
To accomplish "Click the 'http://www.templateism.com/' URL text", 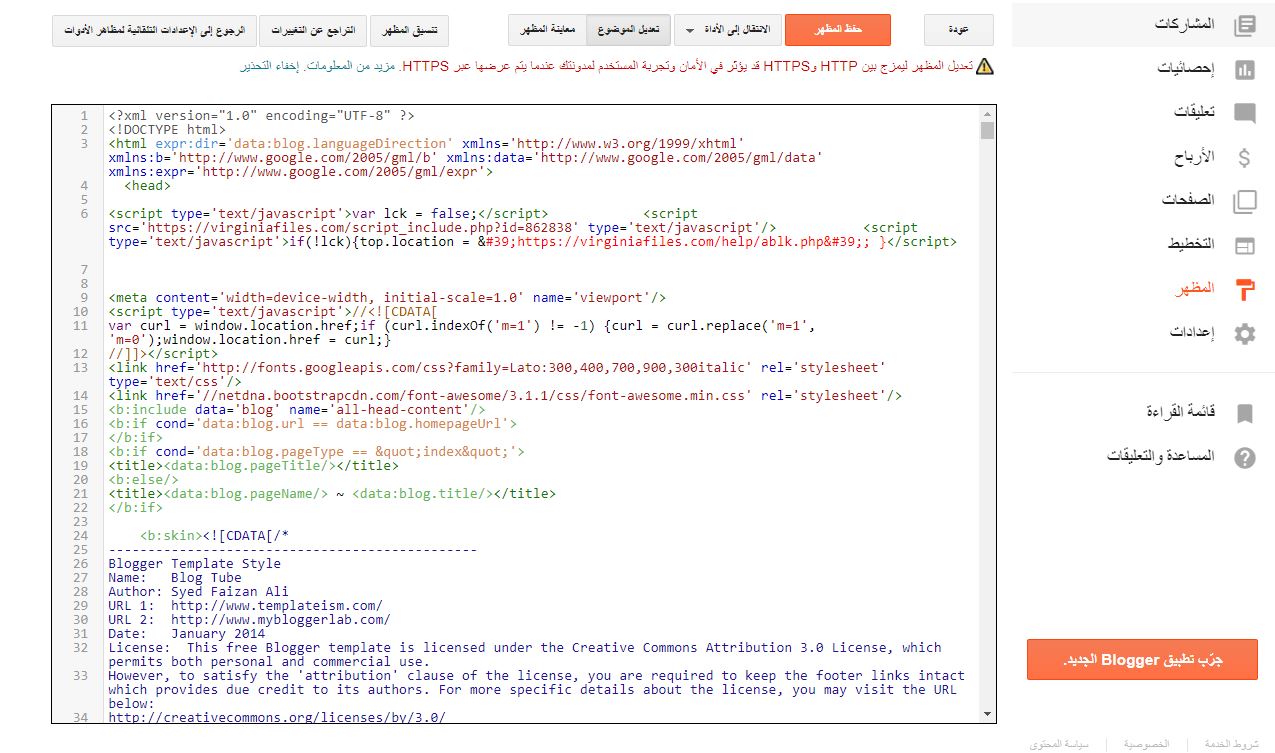I will tap(277, 605).
